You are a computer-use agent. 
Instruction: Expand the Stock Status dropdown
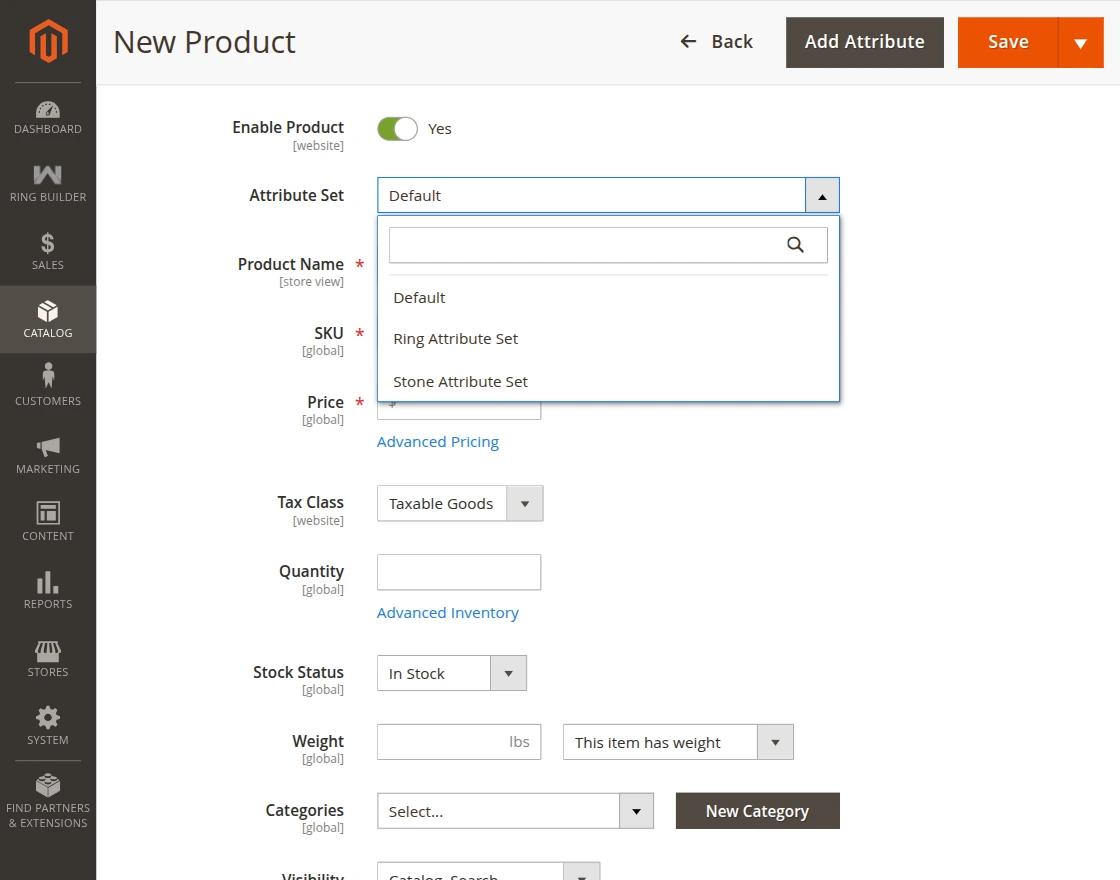point(508,673)
